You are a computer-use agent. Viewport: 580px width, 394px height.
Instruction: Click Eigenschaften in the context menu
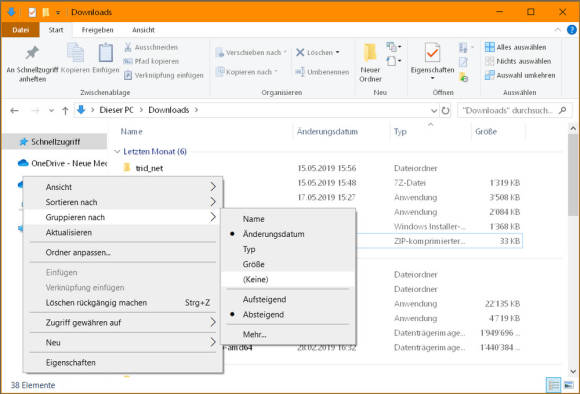click(123, 363)
